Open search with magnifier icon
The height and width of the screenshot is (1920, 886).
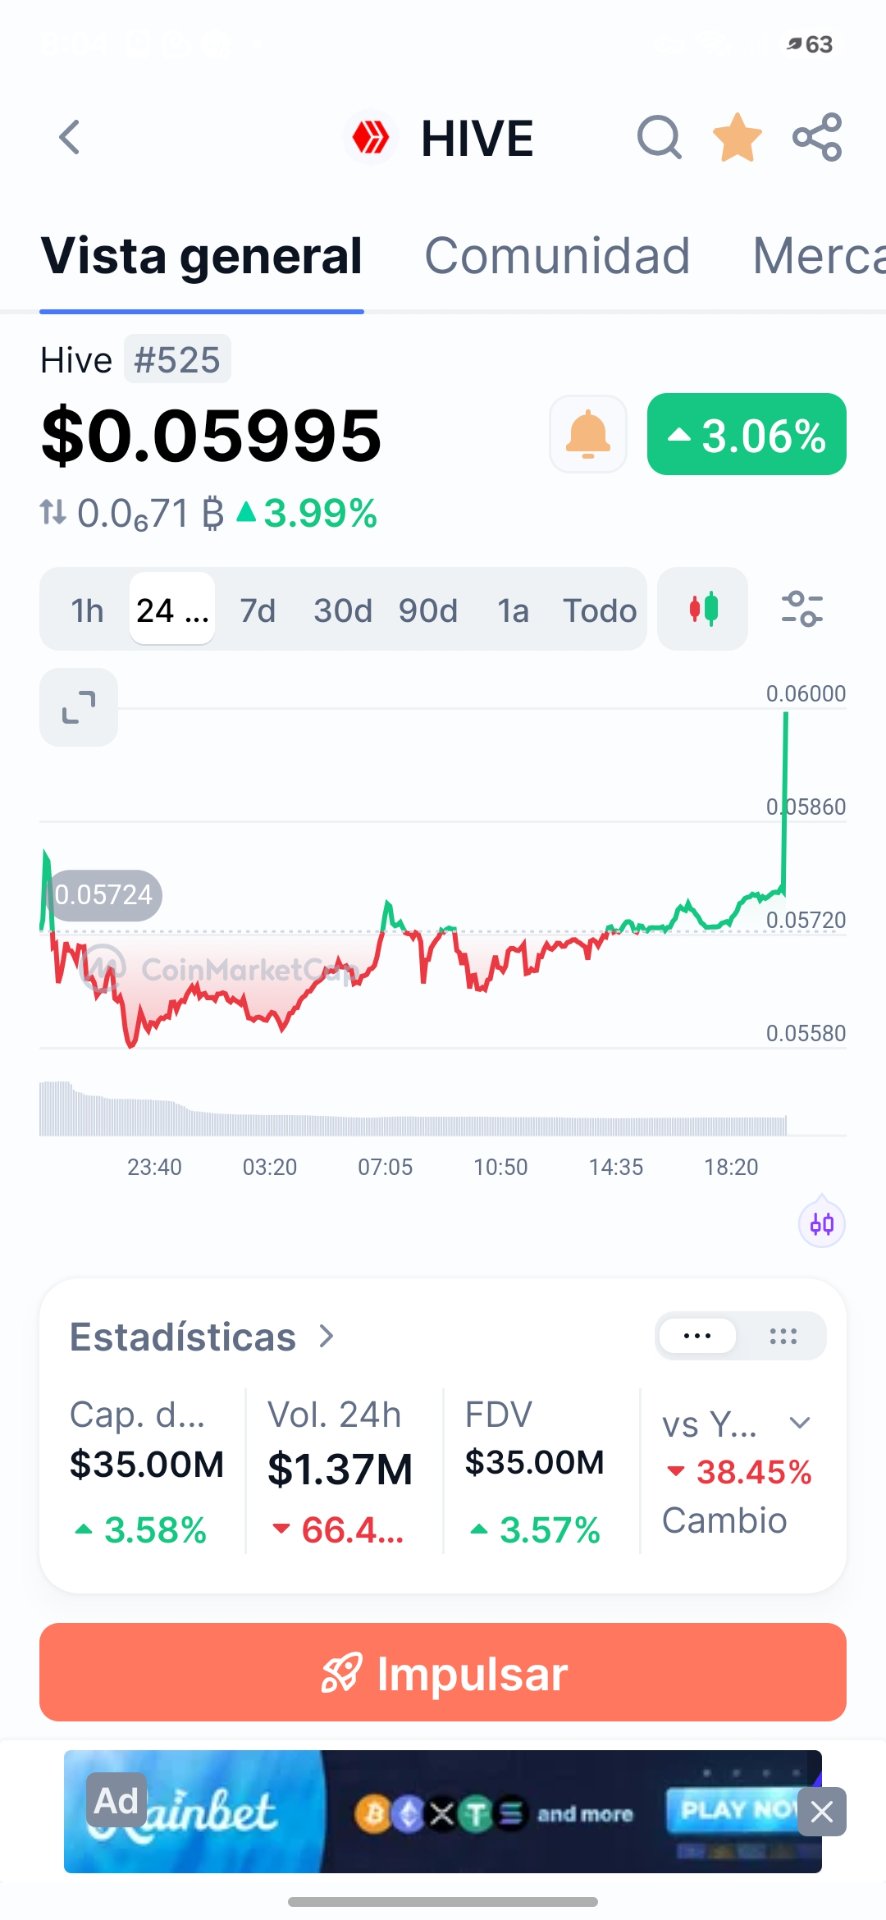point(659,138)
